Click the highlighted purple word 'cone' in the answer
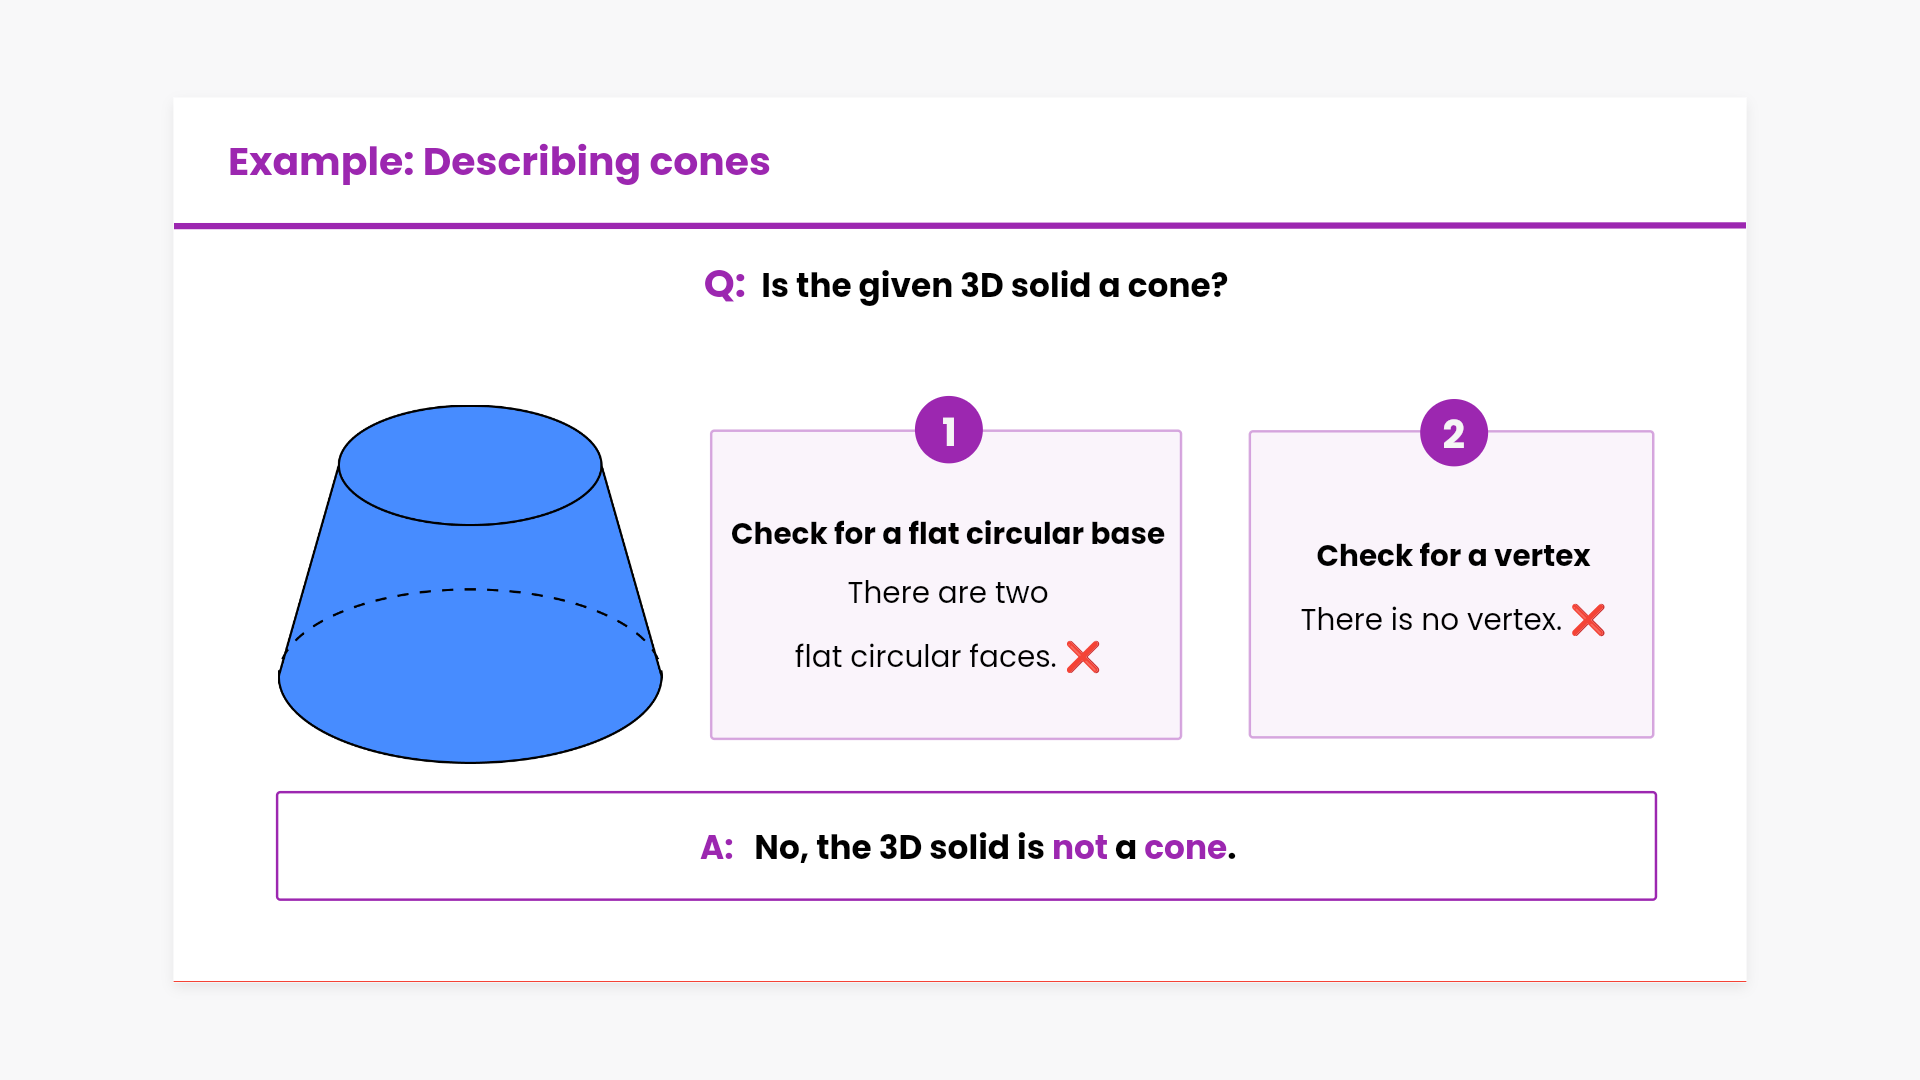 tap(1185, 848)
